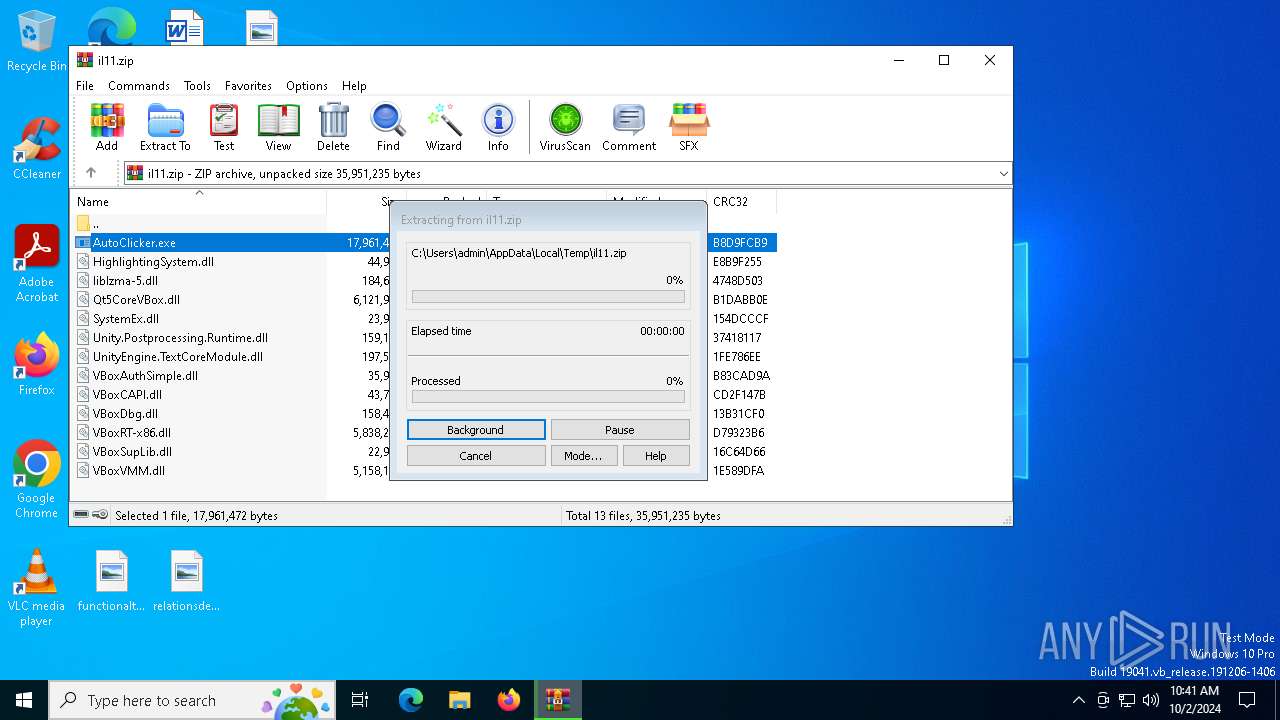Go up one folder level arrow
The image size is (1280, 720).
pyautogui.click(x=91, y=173)
